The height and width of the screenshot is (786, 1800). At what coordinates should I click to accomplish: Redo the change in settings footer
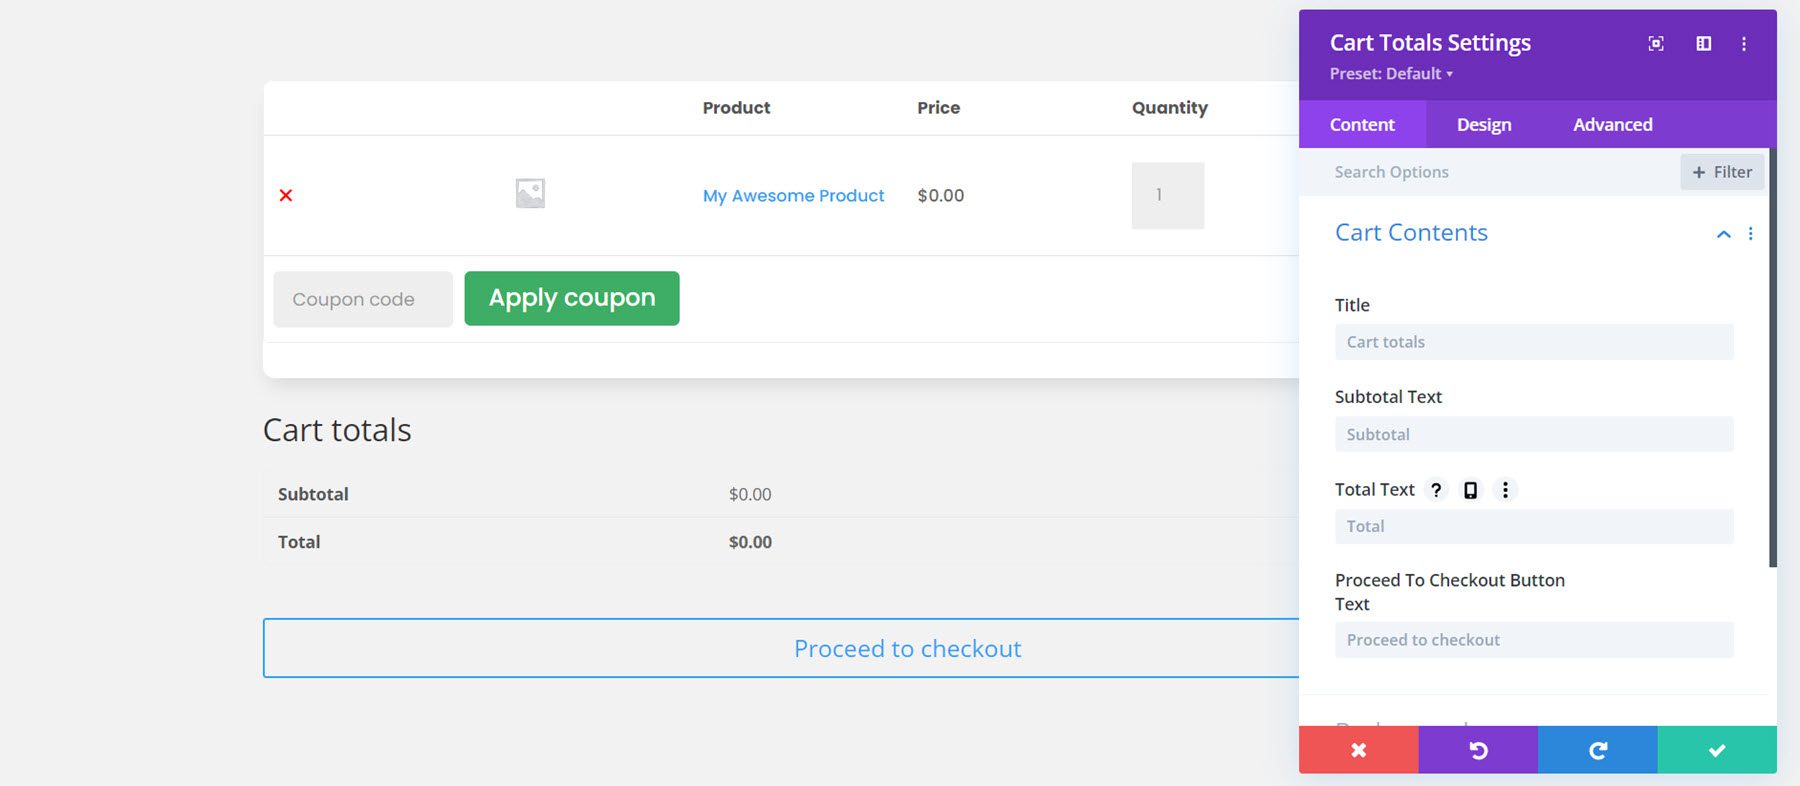click(1597, 750)
